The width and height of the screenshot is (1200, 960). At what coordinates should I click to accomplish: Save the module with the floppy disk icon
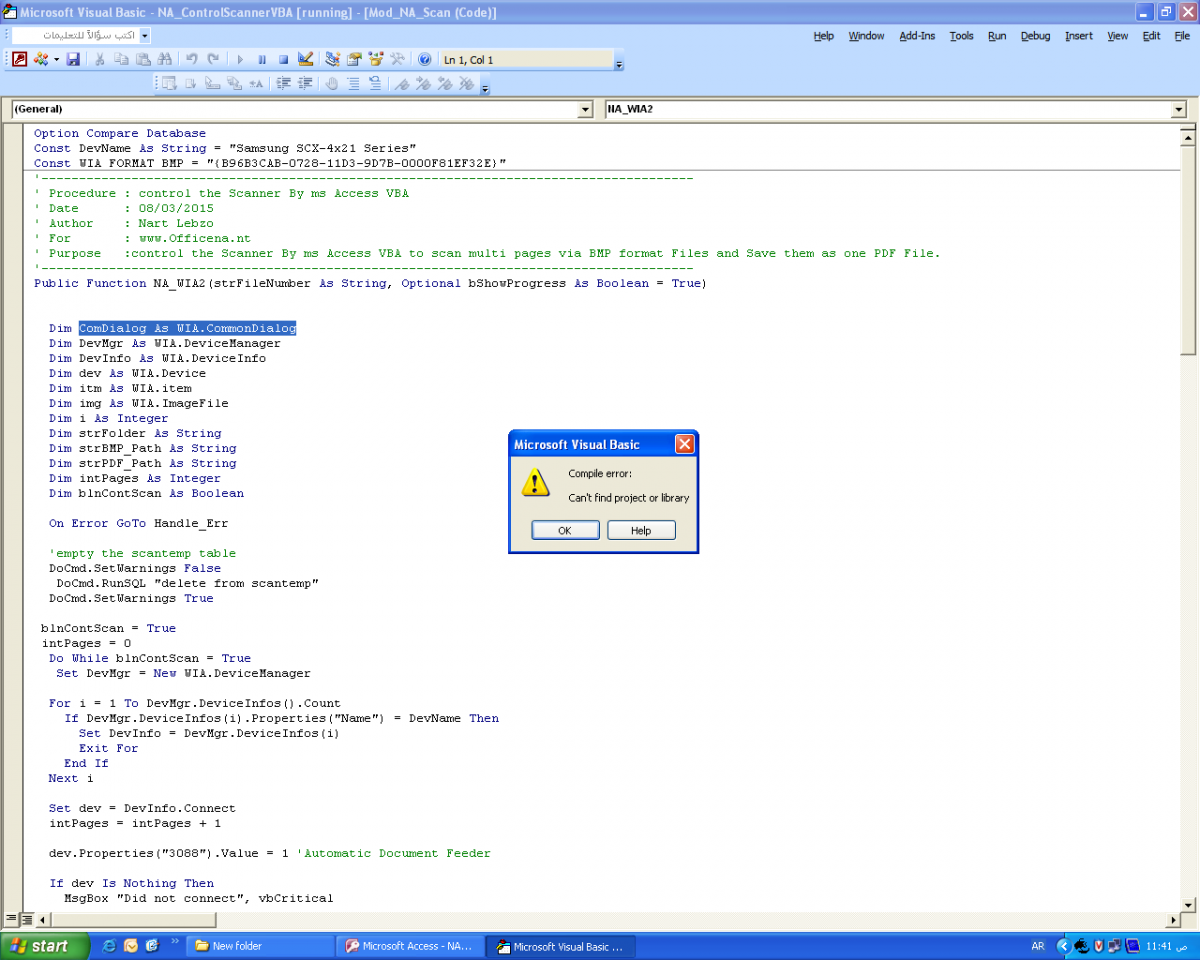click(73, 60)
